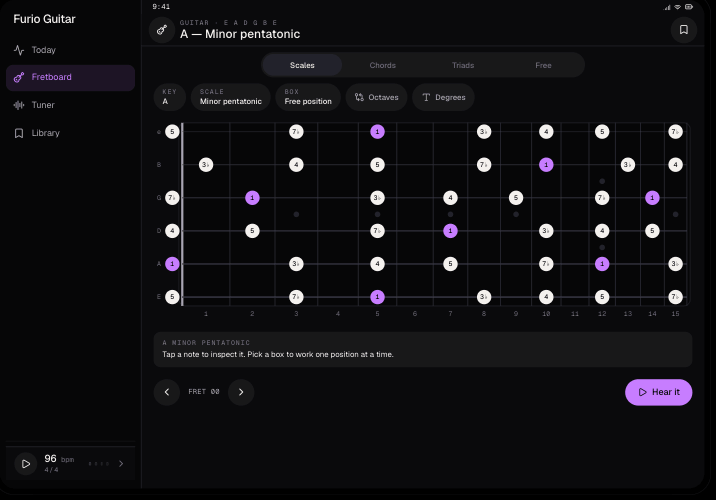
Task: Tap note 5 on D string fret 2
Action: pos(252,231)
